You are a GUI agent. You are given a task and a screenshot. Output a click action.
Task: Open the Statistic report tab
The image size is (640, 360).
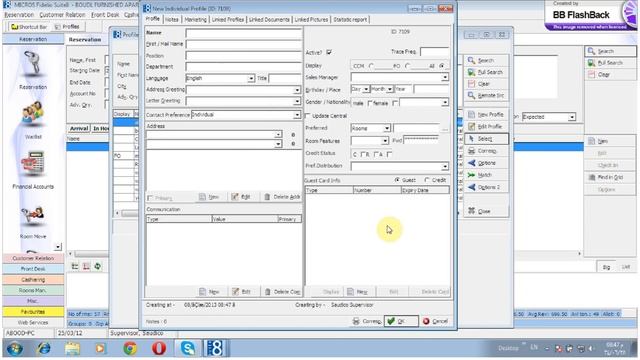tap(350, 20)
